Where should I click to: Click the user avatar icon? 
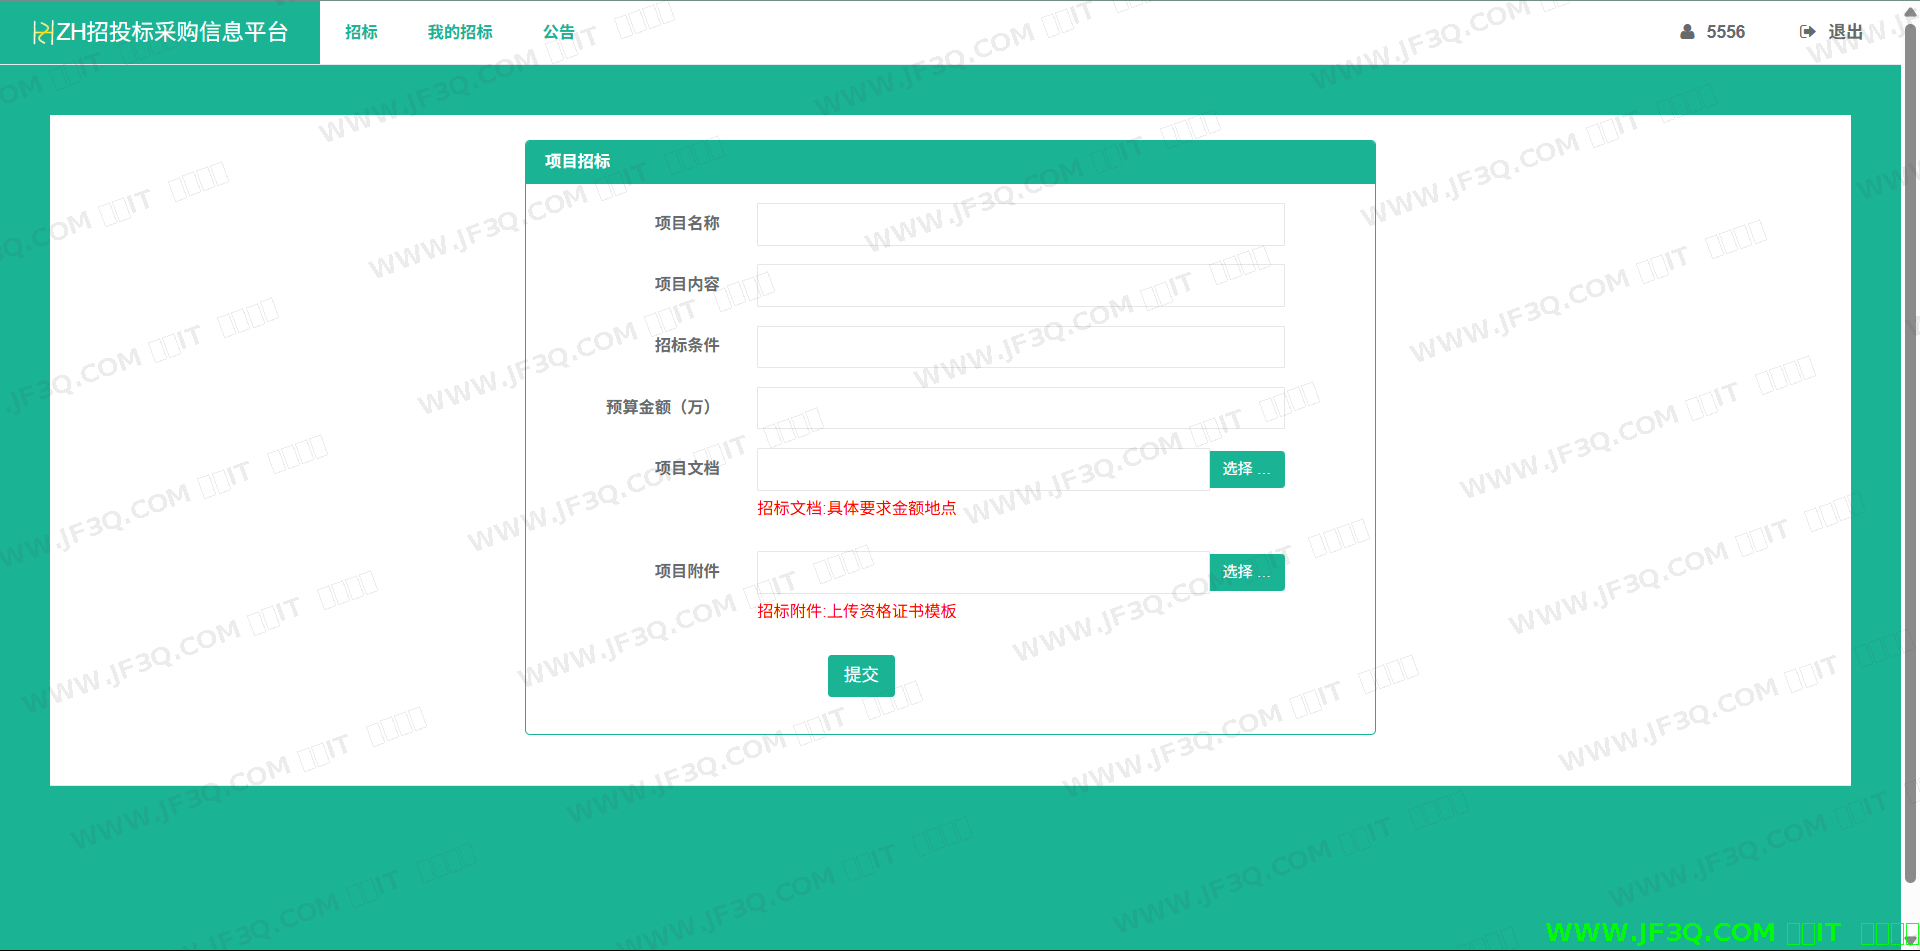coord(1687,32)
